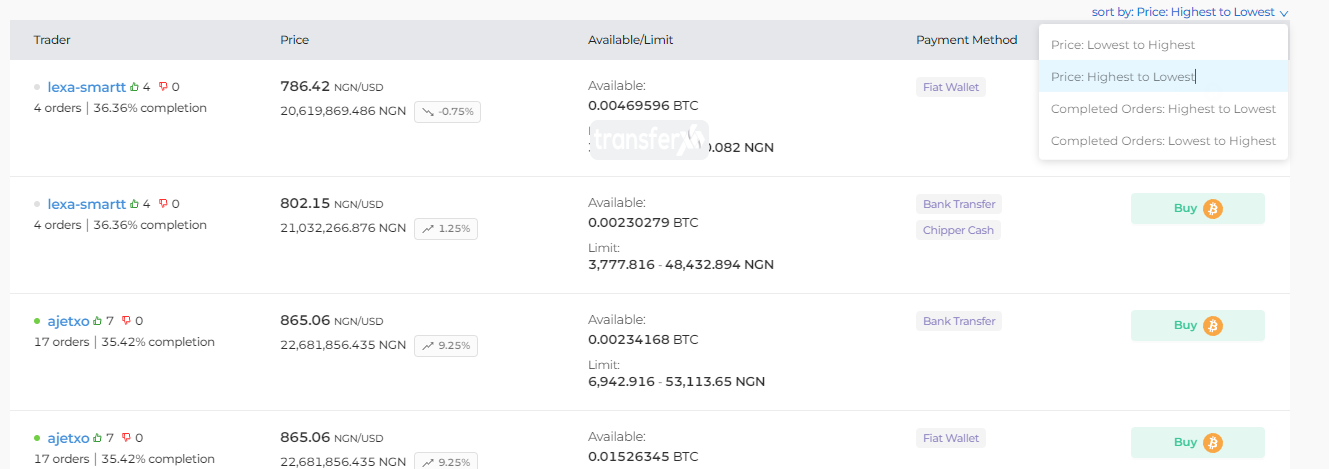Select Completed Orders: Highest to Lowest
The image size is (1329, 469).
(x=1163, y=109)
